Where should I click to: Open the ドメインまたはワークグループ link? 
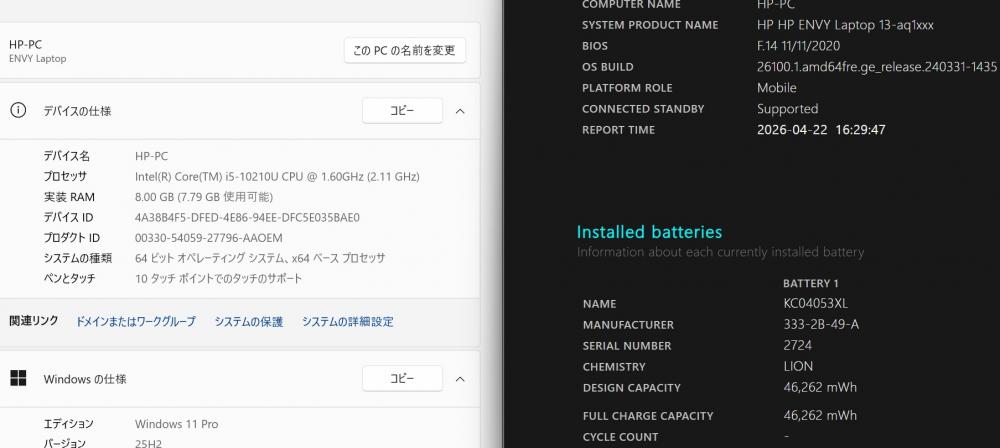pyautogui.click(x=136, y=322)
